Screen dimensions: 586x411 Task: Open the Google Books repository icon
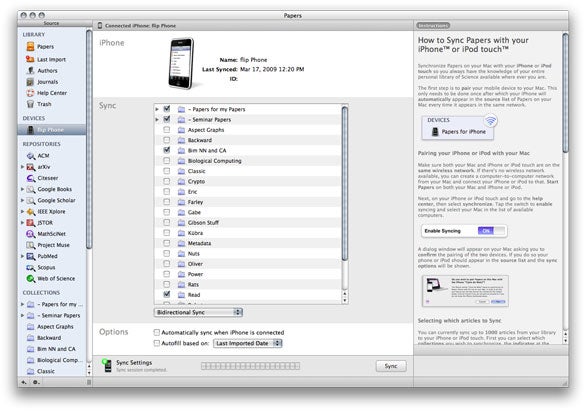31,189
